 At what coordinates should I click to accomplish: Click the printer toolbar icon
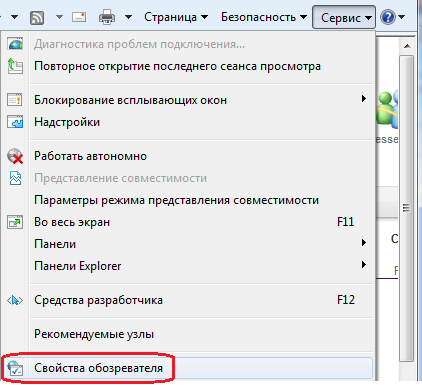(107, 17)
